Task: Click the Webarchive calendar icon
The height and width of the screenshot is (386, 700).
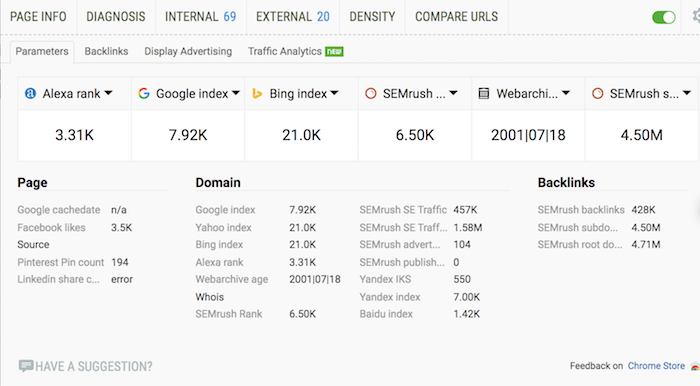Action: point(483,93)
